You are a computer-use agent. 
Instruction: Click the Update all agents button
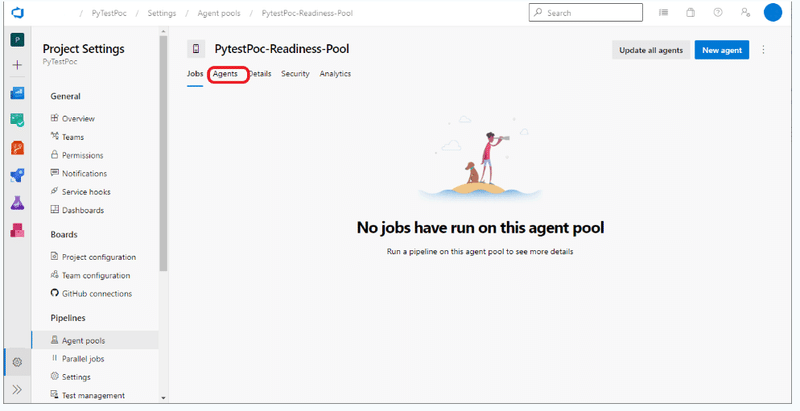(x=651, y=50)
